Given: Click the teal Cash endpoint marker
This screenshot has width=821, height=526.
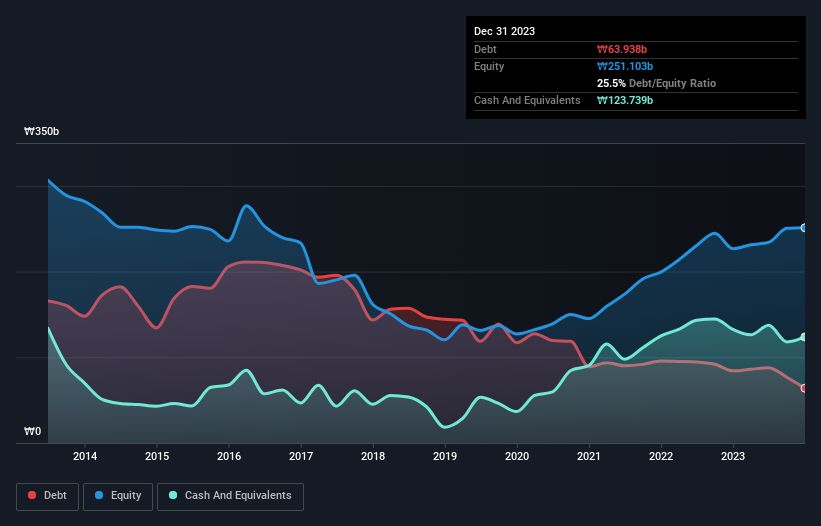Looking at the screenshot, I should [x=804, y=337].
